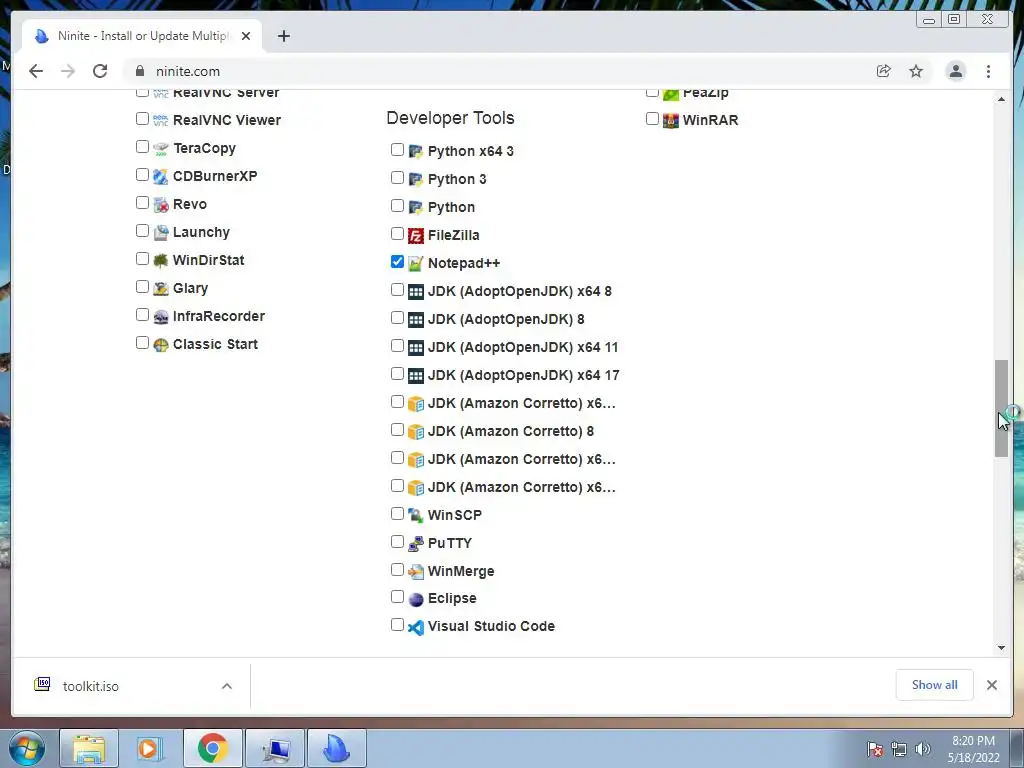1024x768 pixels.
Task: Open Windows Start menu orb
Action: pos(27,748)
